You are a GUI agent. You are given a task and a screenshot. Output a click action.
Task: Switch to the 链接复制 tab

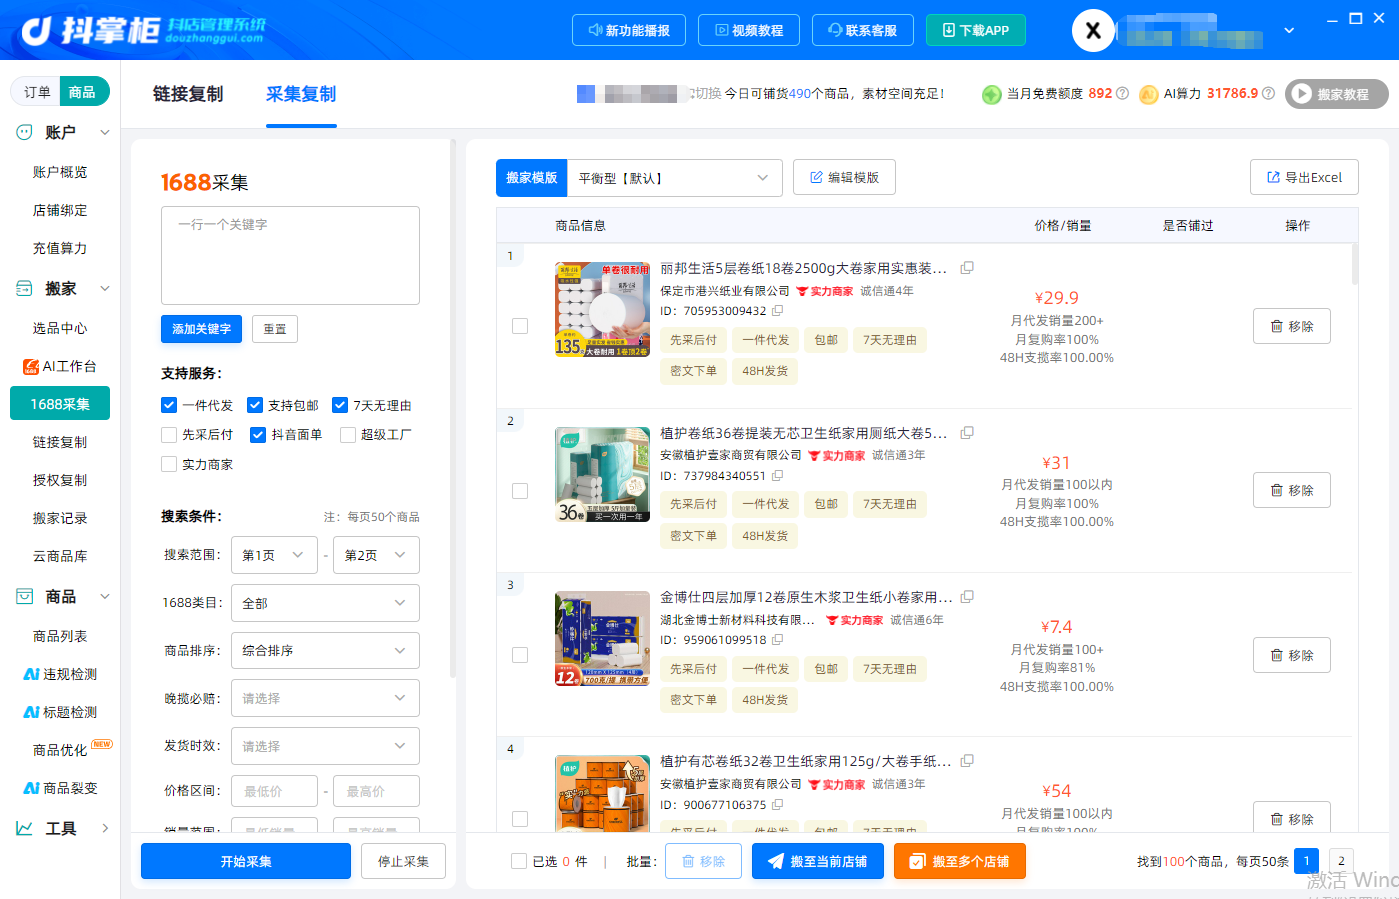188,94
